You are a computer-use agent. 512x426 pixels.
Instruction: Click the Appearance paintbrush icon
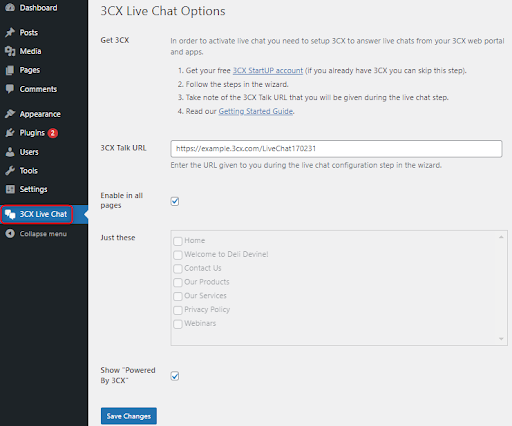10,114
